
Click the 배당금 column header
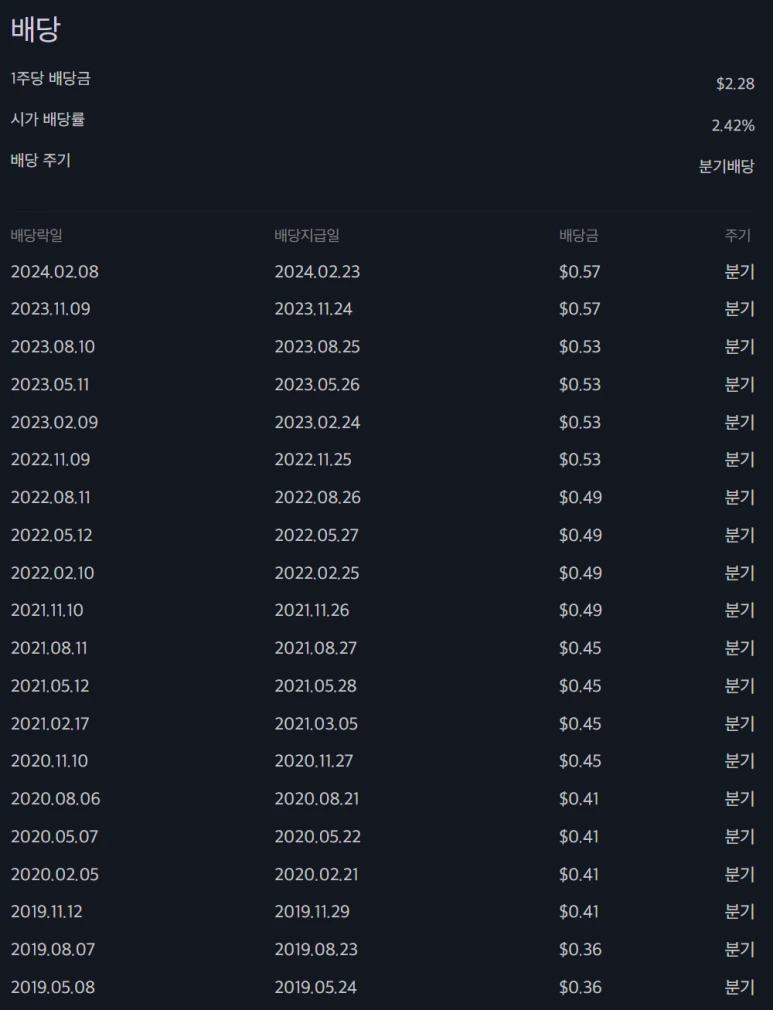point(578,235)
